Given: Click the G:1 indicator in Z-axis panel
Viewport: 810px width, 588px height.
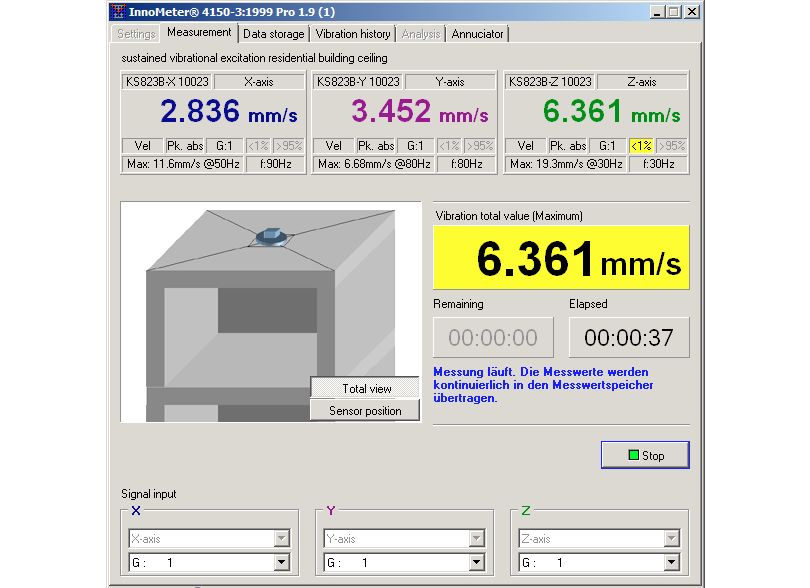Looking at the screenshot, I should (607, 146).
